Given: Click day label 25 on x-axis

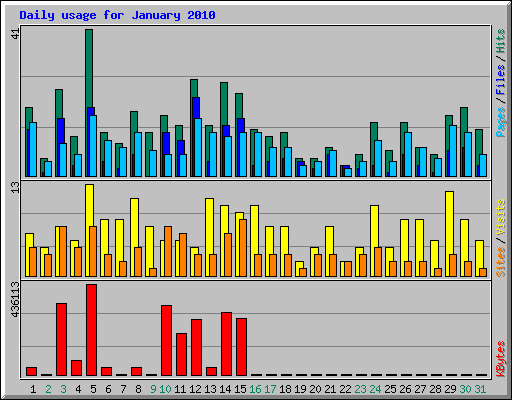Looking at the screenshot, I should pos(390,389).
